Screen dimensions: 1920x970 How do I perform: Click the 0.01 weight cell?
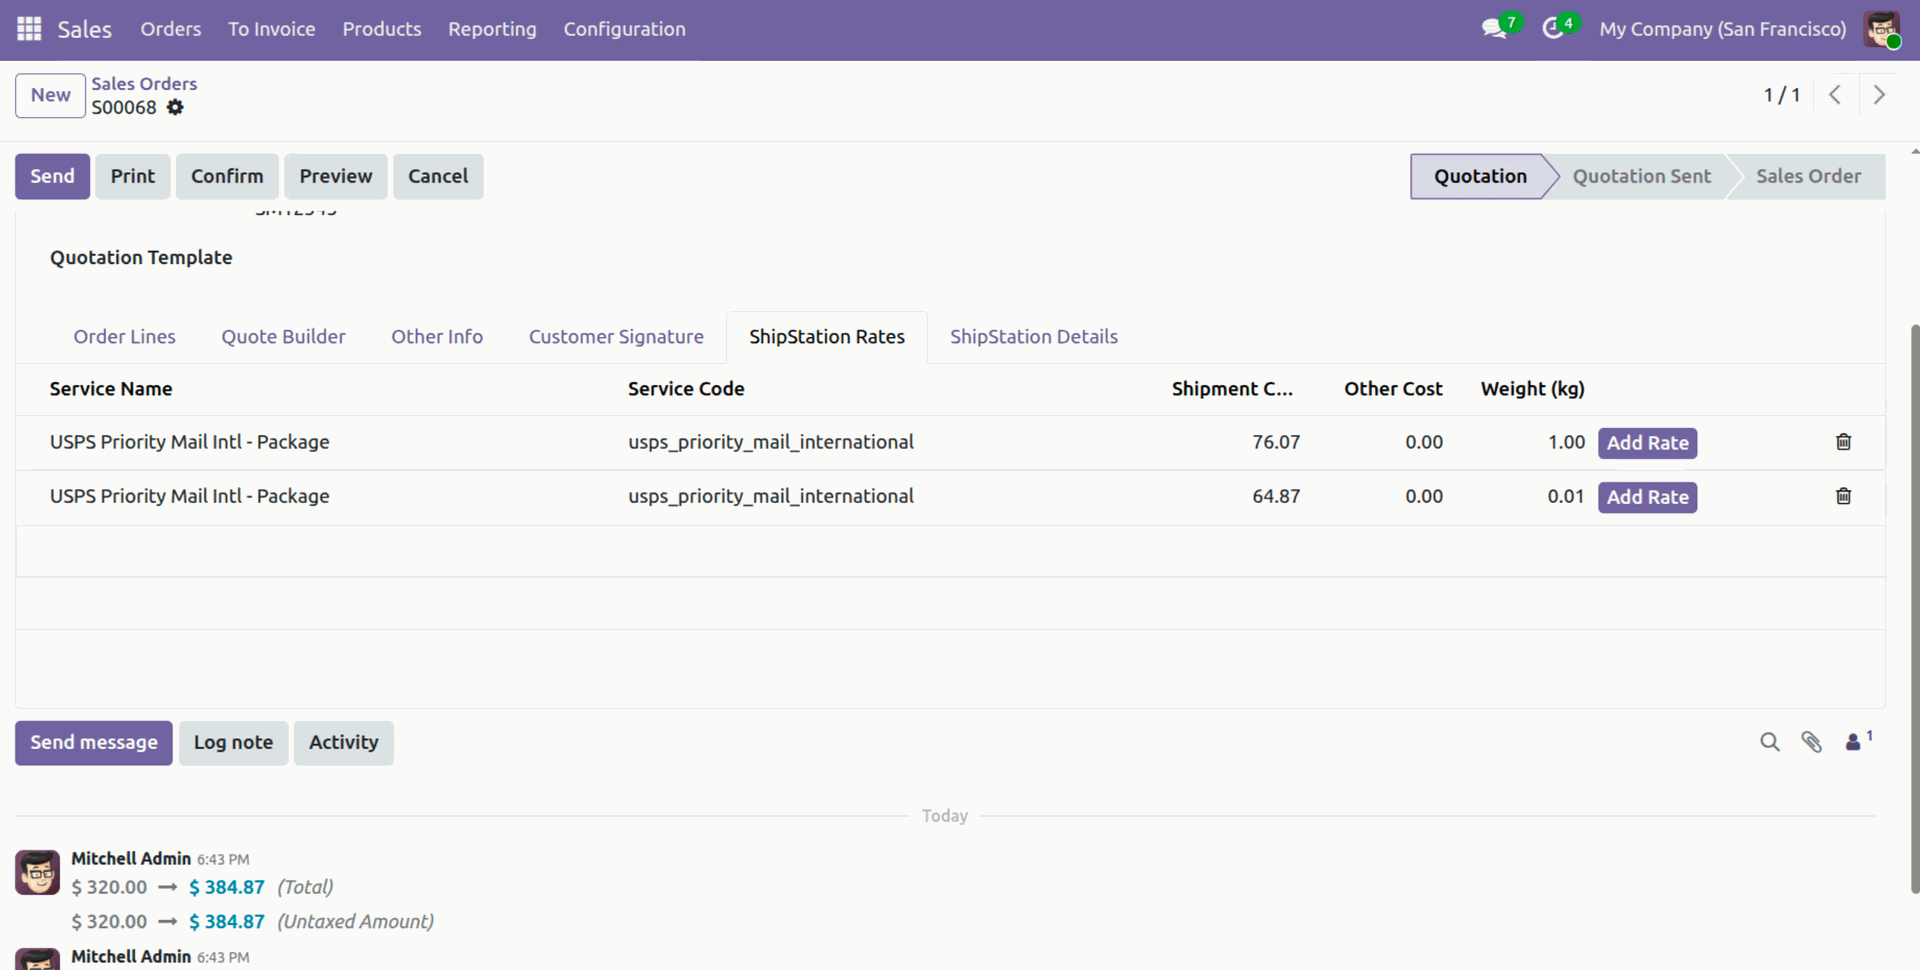(1566, 496)
